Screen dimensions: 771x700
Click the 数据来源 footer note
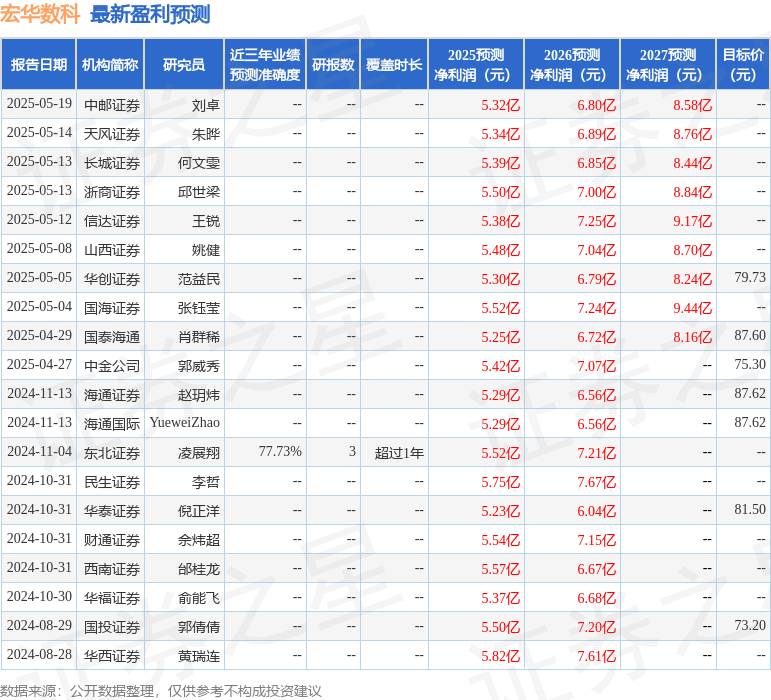coord(161,691)
